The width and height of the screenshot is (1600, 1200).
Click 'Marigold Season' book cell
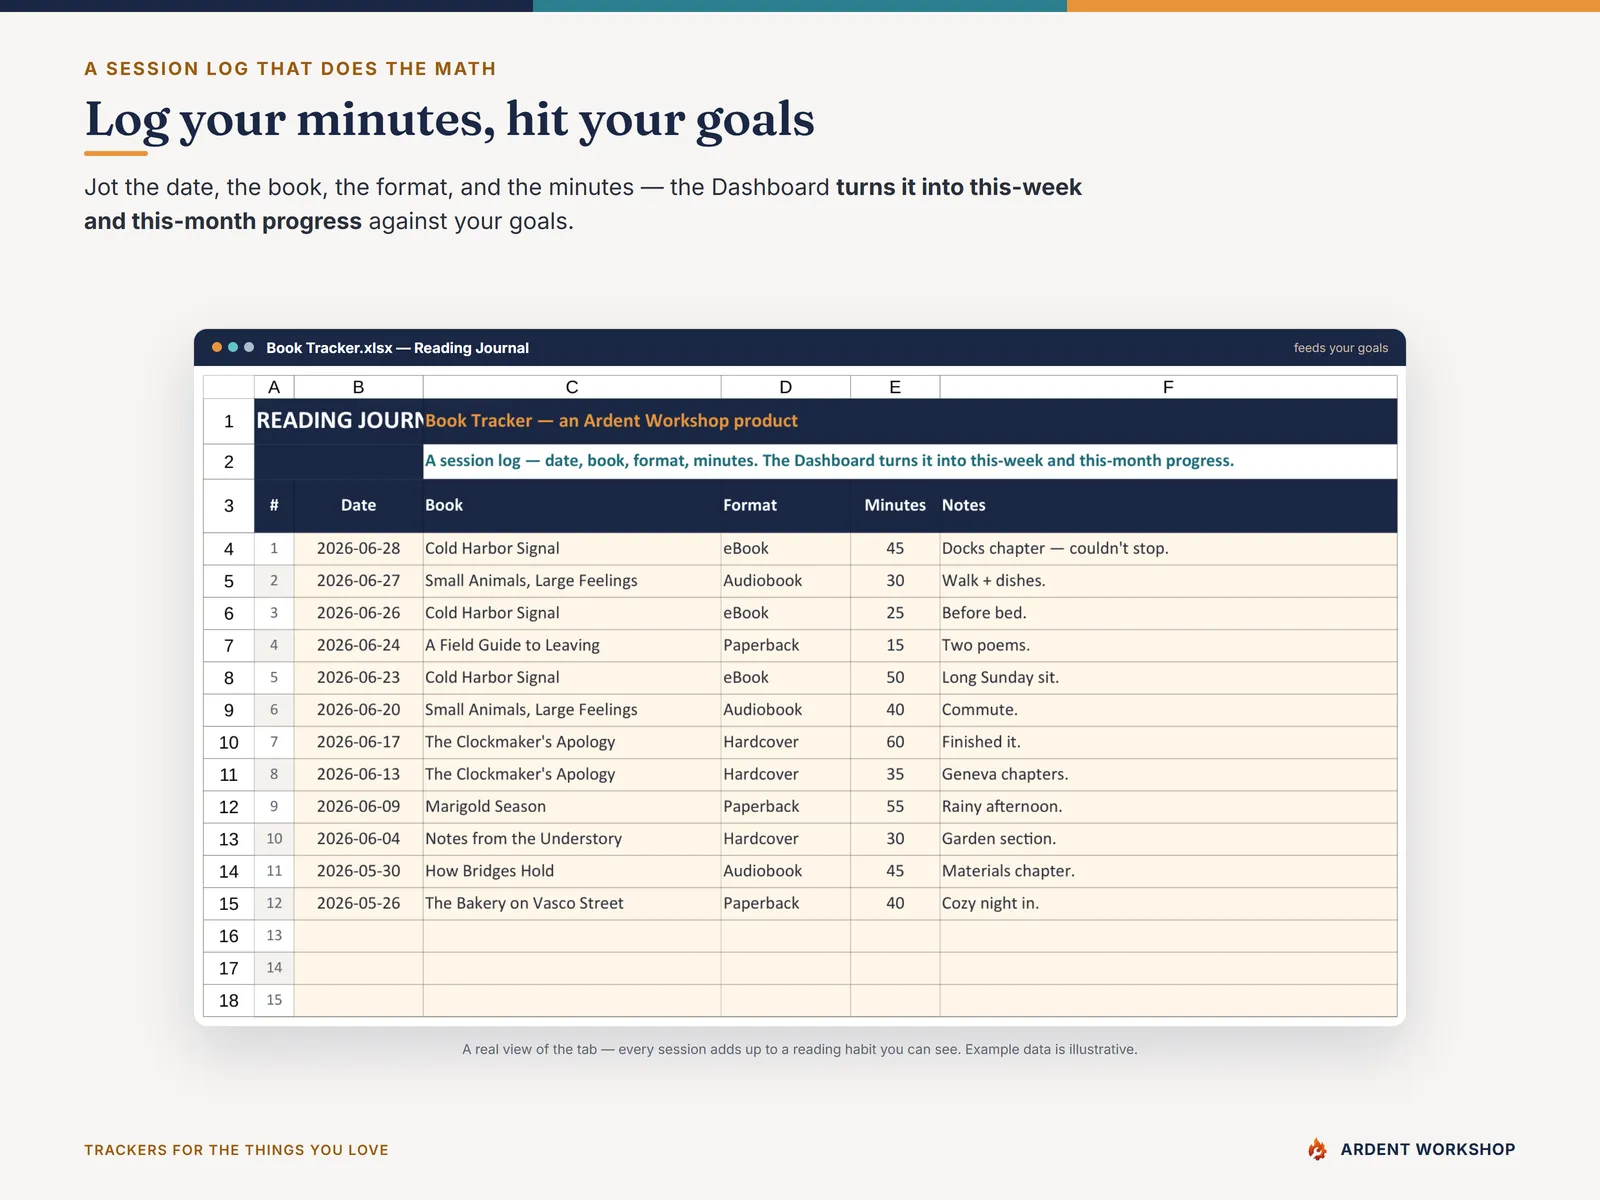[572, 806]
